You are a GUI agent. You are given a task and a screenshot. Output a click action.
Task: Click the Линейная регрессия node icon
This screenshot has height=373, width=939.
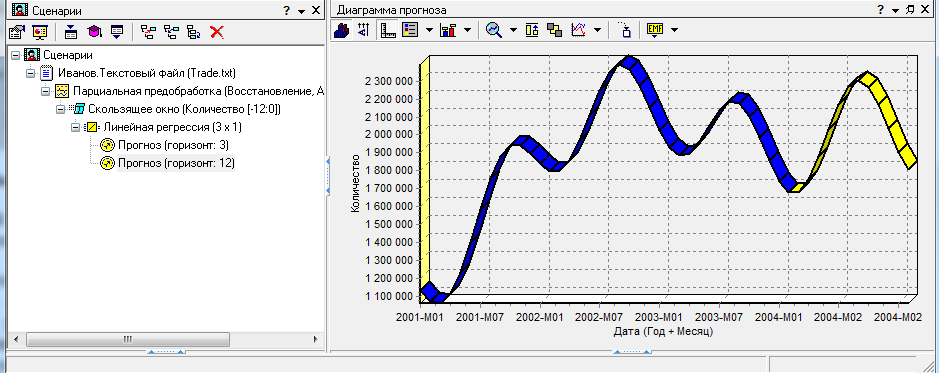[92, 128]
